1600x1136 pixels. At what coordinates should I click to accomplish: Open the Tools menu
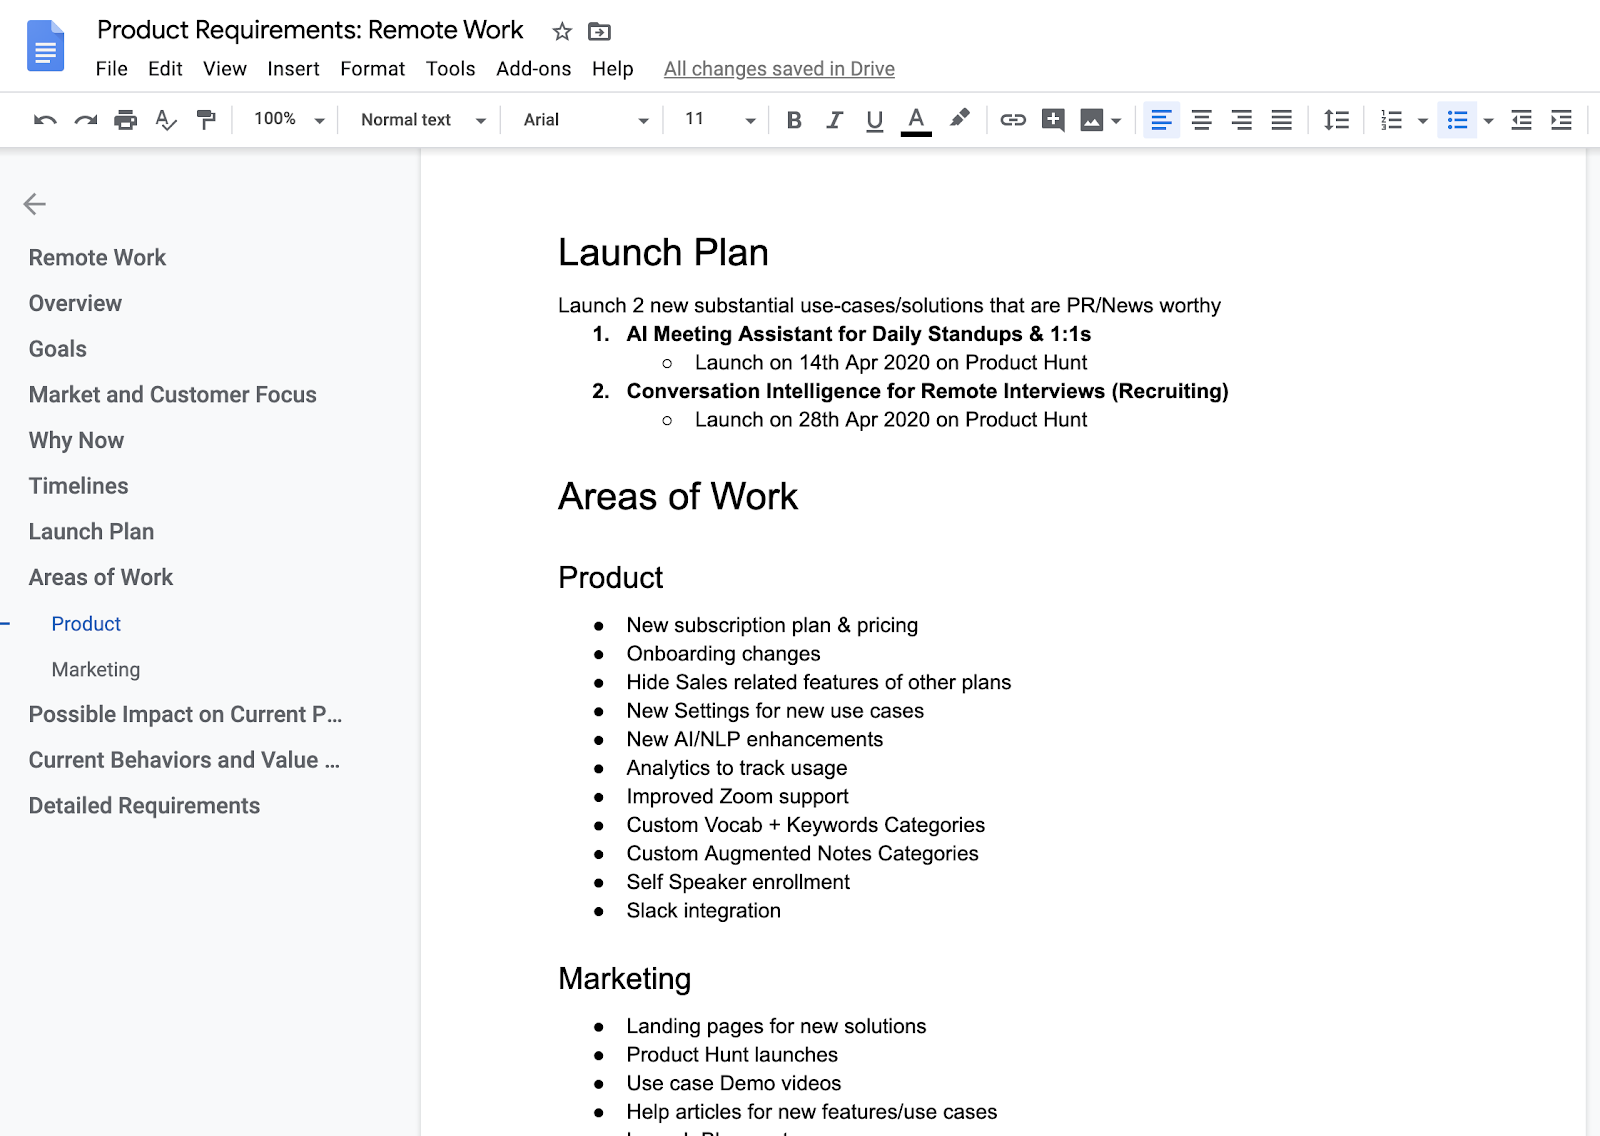click(x=451, y=69)
